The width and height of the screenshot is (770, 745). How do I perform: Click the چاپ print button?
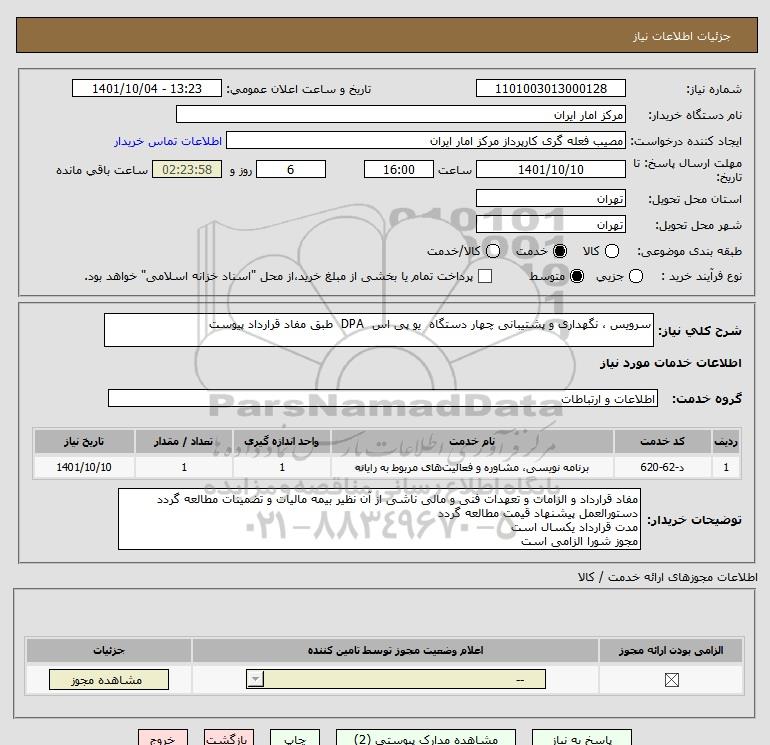(x=295, y=738)
